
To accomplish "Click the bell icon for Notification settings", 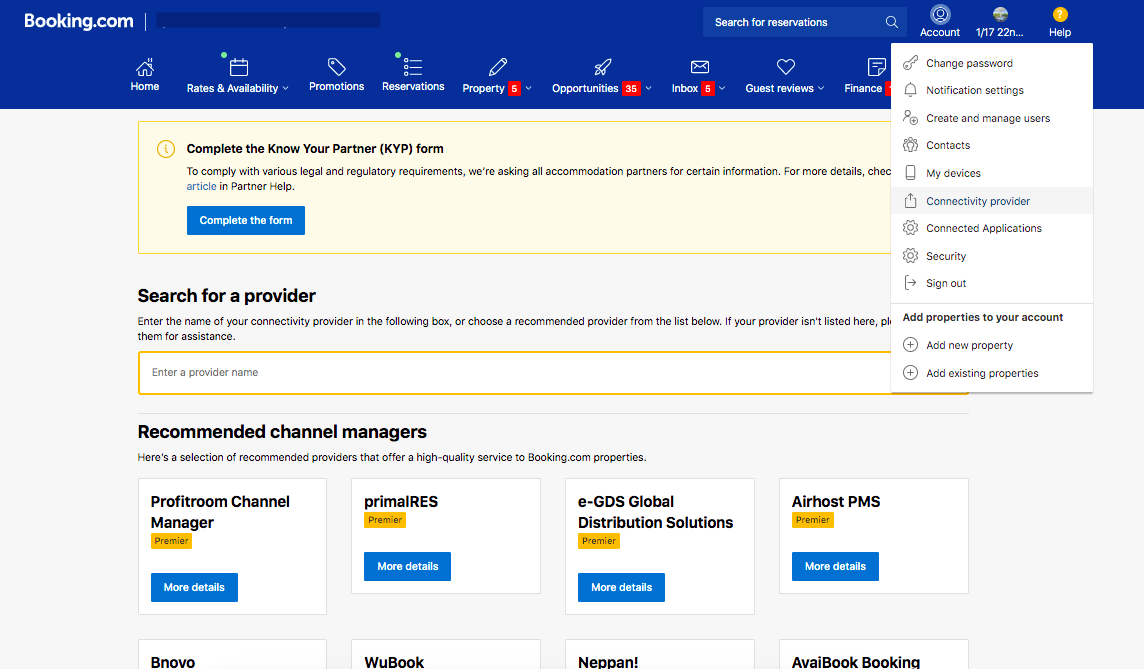I will [x=911, y=90].
